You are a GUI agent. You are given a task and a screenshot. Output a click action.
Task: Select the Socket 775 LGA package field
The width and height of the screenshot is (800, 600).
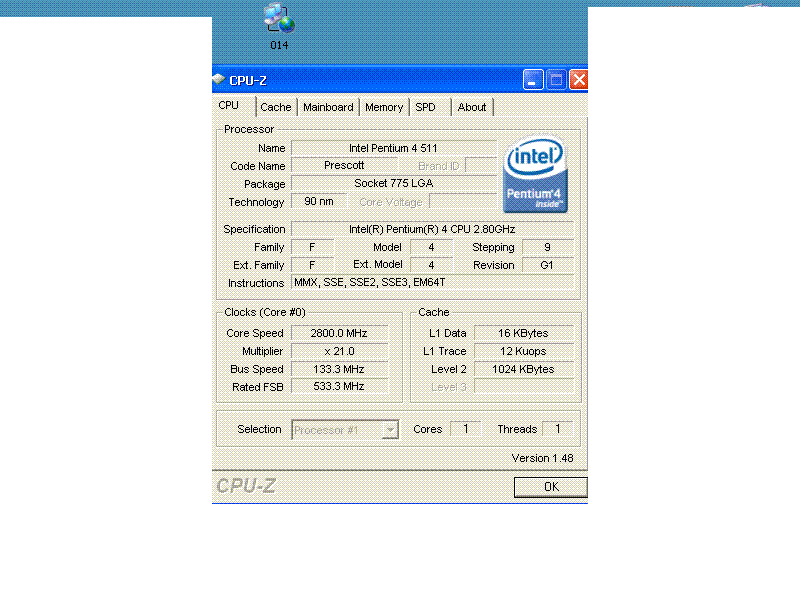coord(393,184)
